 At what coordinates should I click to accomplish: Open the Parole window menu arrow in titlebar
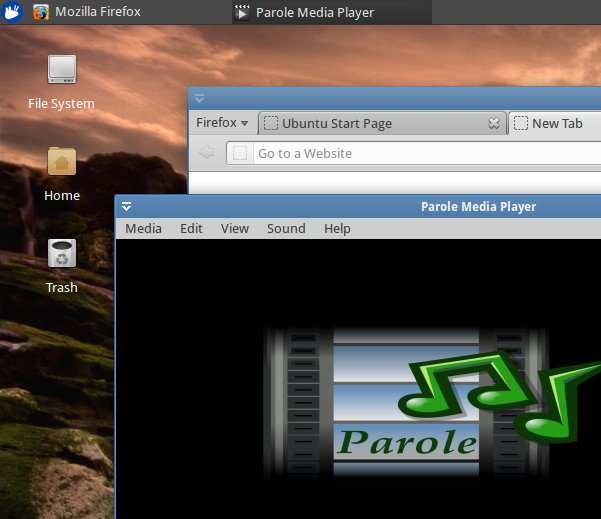point(127,207)
